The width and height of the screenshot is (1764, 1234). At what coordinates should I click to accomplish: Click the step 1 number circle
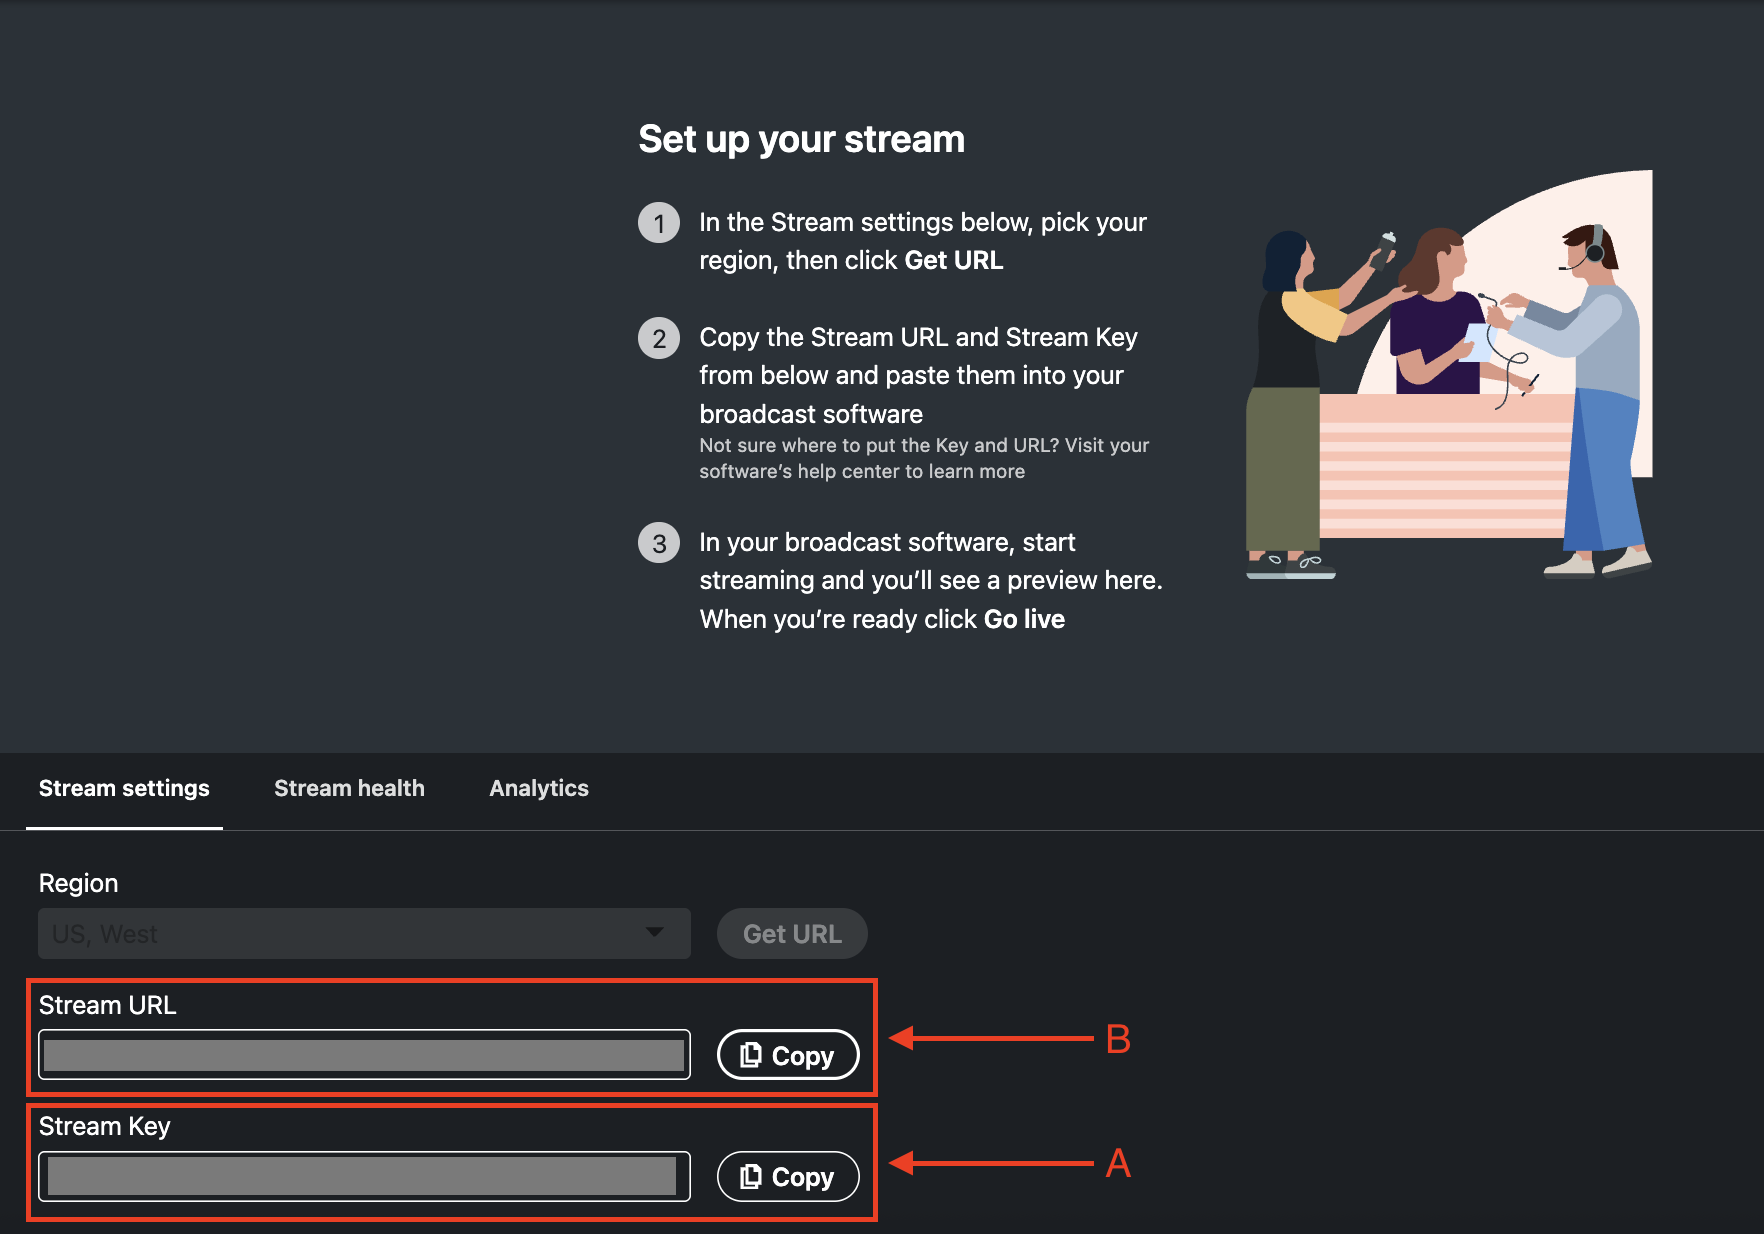[659, 223]
